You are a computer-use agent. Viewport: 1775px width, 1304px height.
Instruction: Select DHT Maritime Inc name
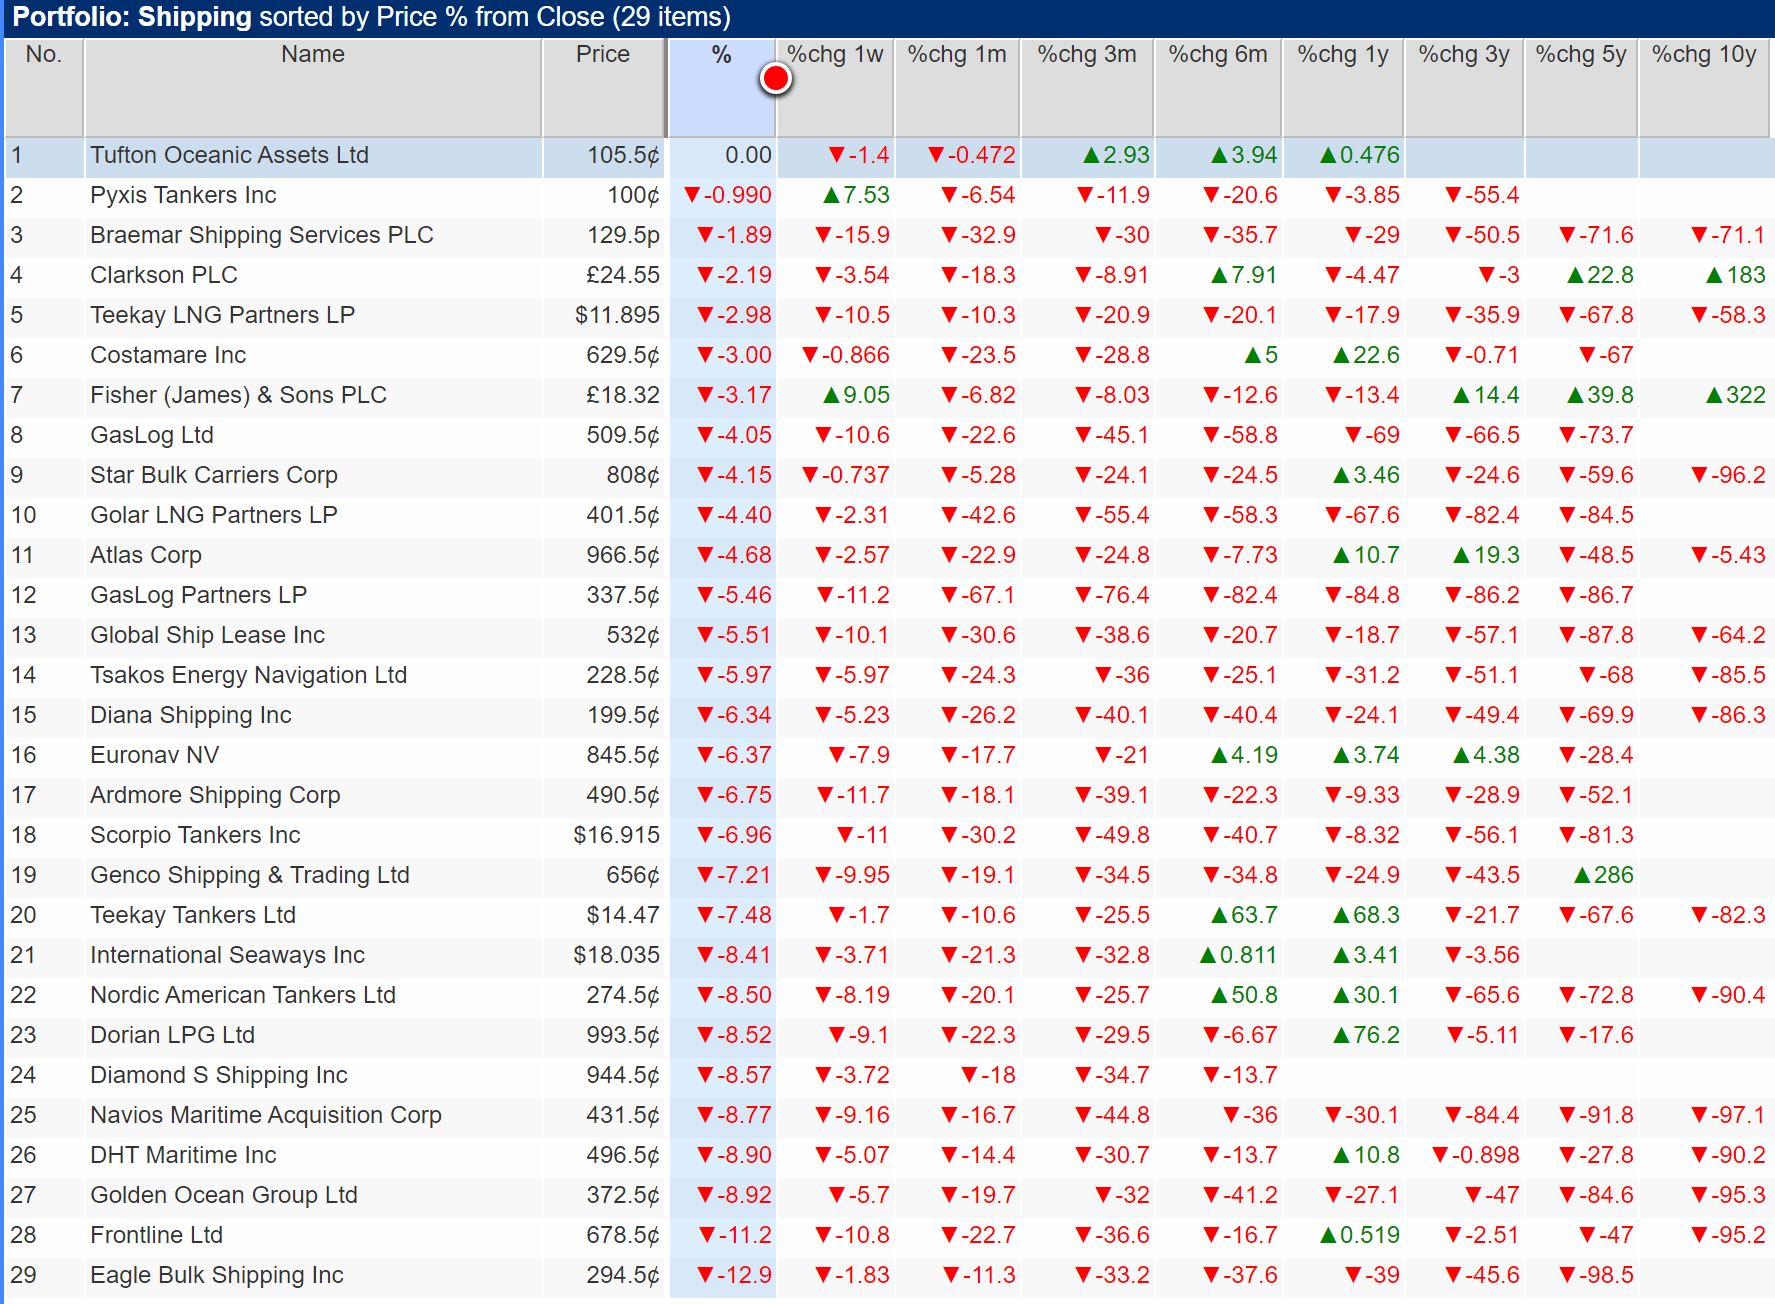coord(183,1155)
